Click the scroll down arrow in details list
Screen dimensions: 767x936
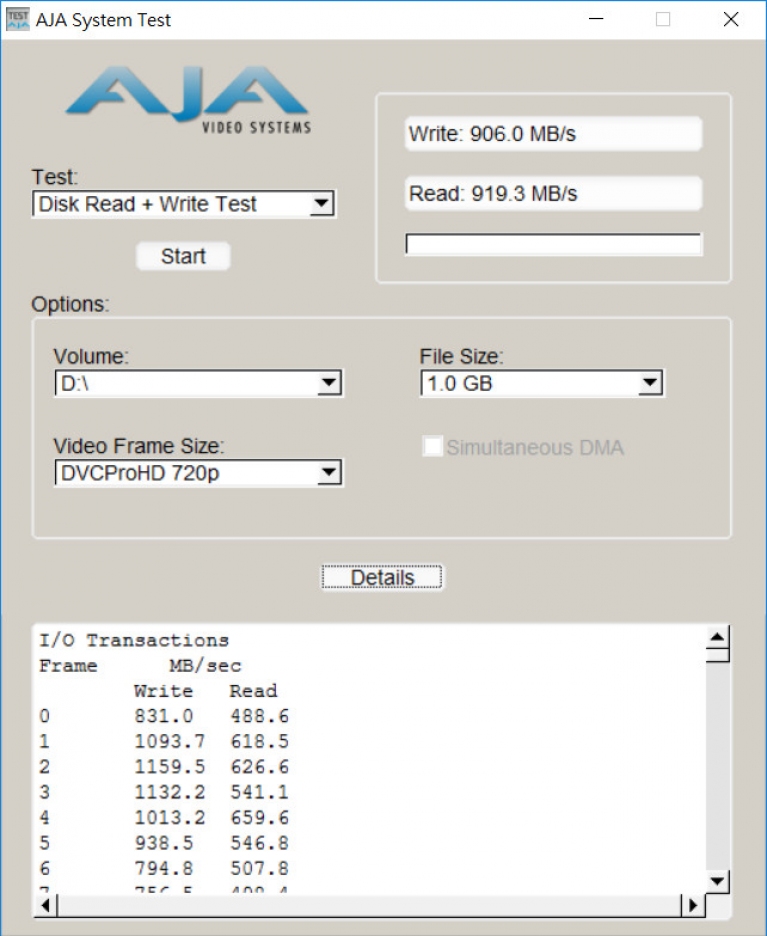pyautogui.click(x=717, y=881)
